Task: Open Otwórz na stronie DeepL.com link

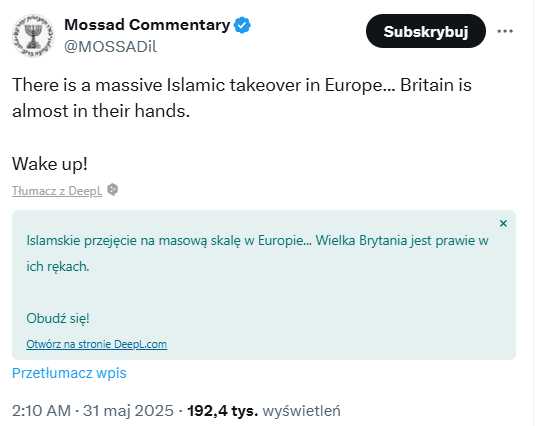Action: (97, 344)
